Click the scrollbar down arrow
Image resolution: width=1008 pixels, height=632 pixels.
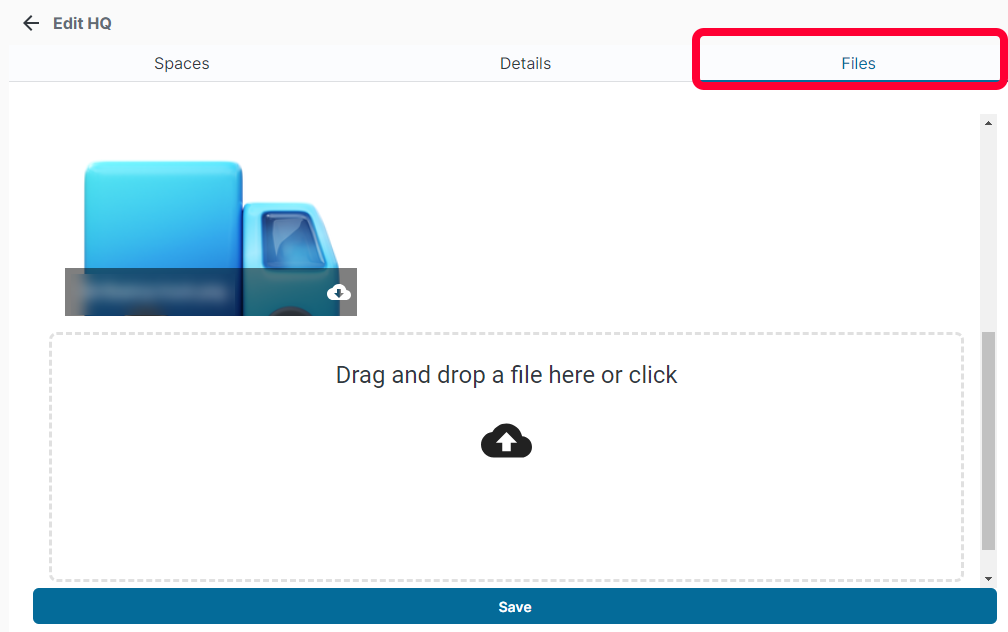tap(988, 579)
